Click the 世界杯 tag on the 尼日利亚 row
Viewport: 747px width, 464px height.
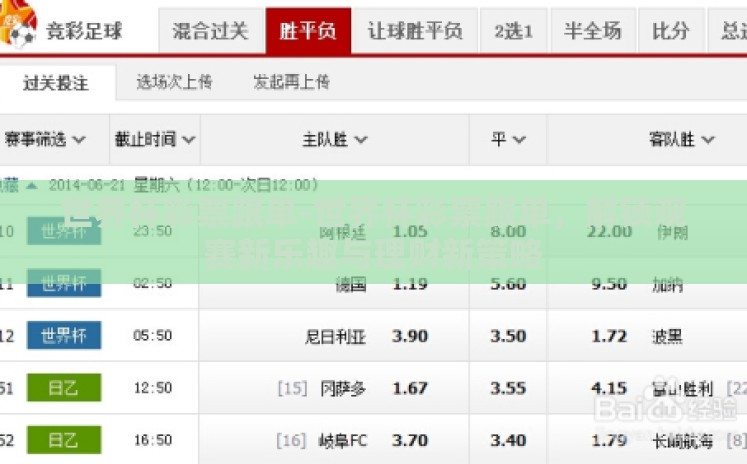tap(64, 335)
